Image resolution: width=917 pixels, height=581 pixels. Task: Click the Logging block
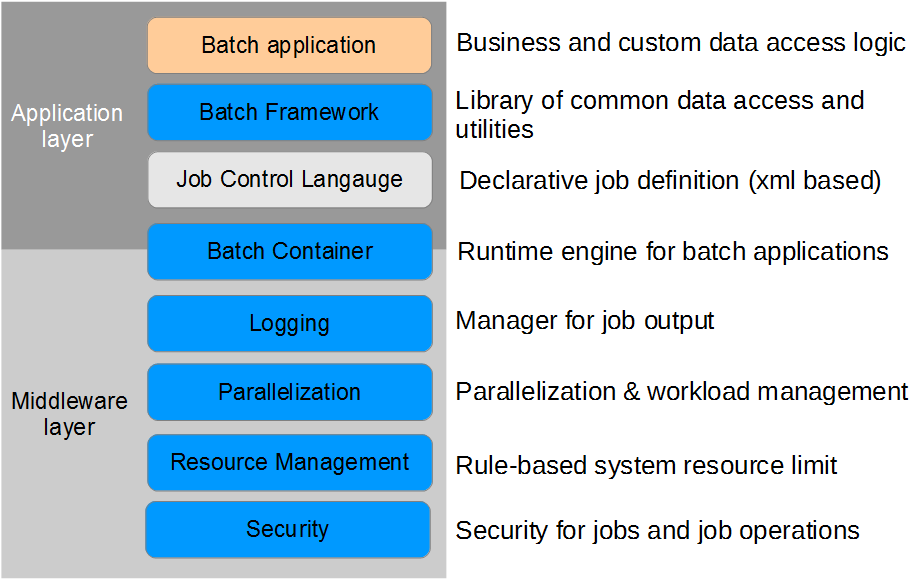[289, 324]
